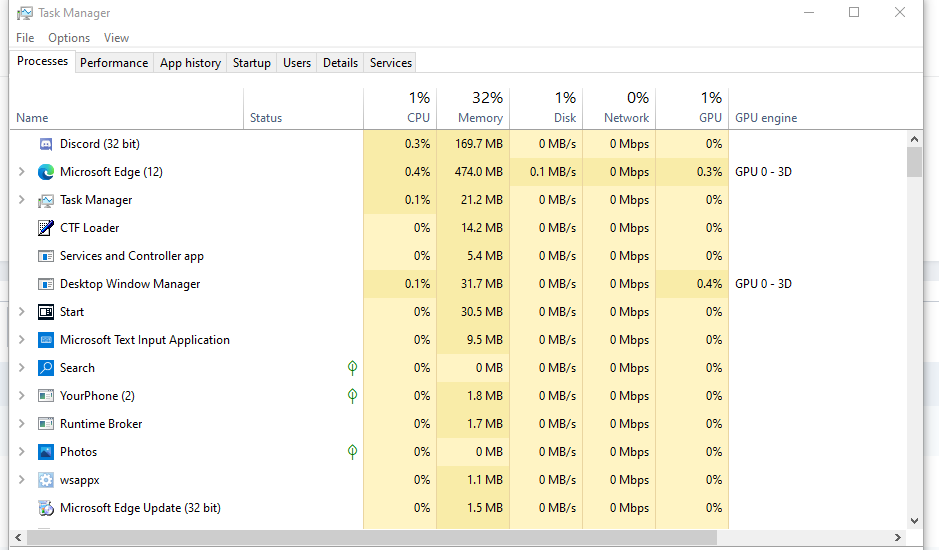
Task: Click the vertical scrollbar up arrow
Action: [914, 139]
